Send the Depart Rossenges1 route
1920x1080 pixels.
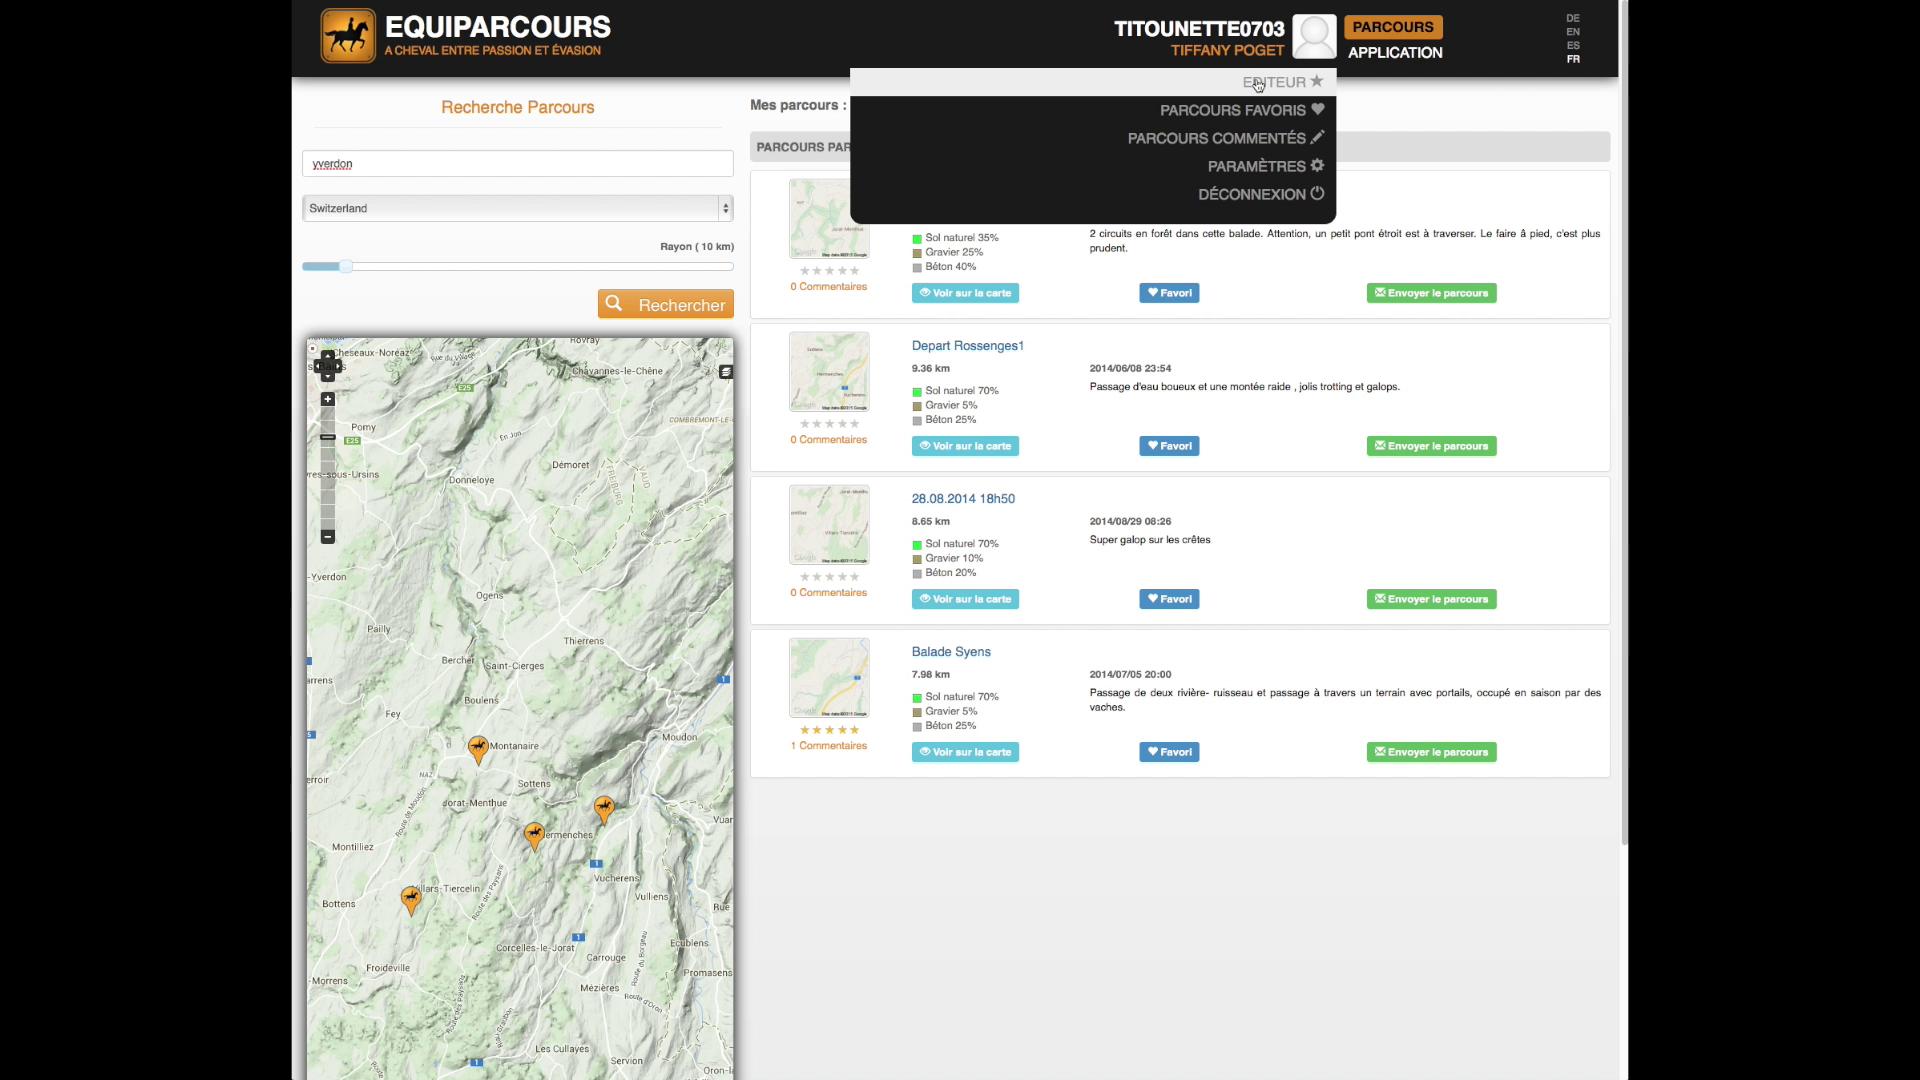click(1431, 446)
